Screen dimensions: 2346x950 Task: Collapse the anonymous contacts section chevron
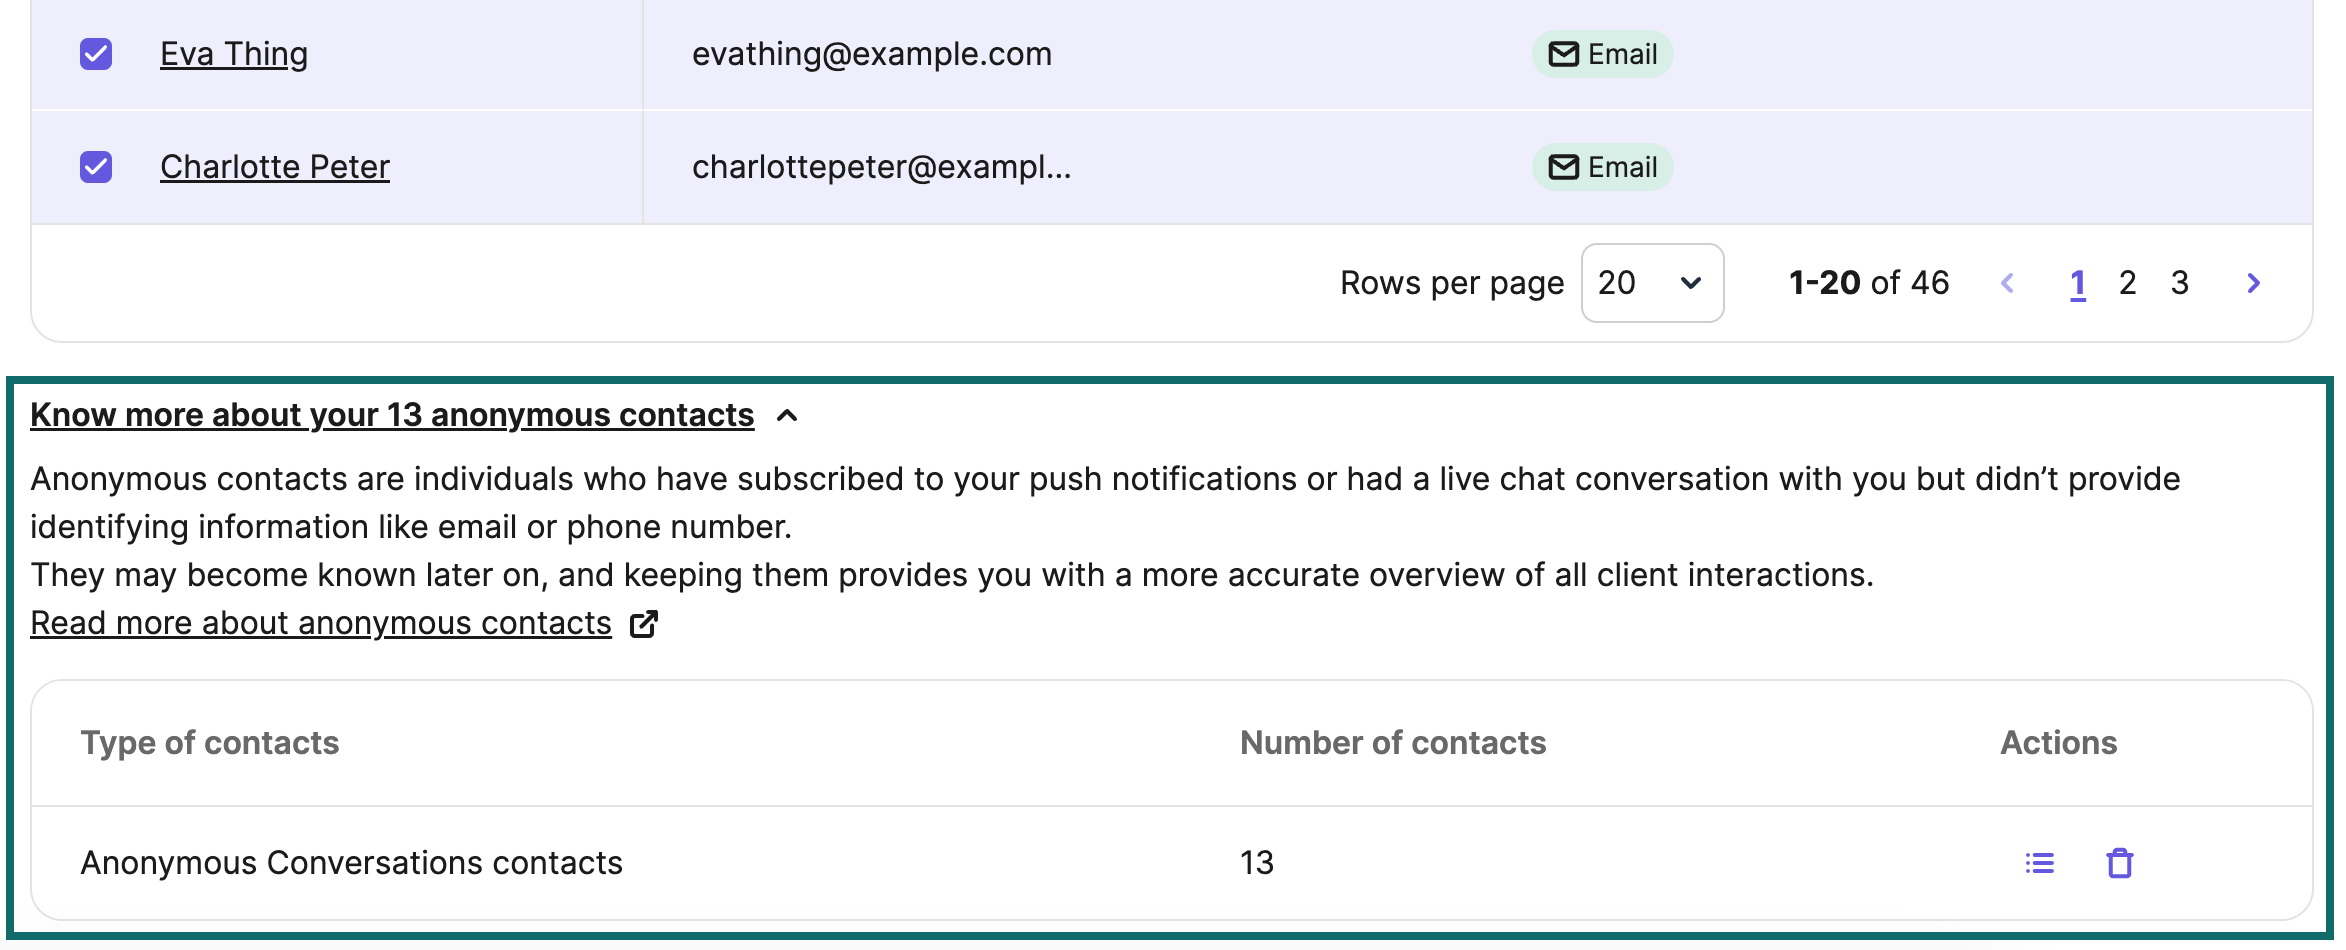point(787,416)
